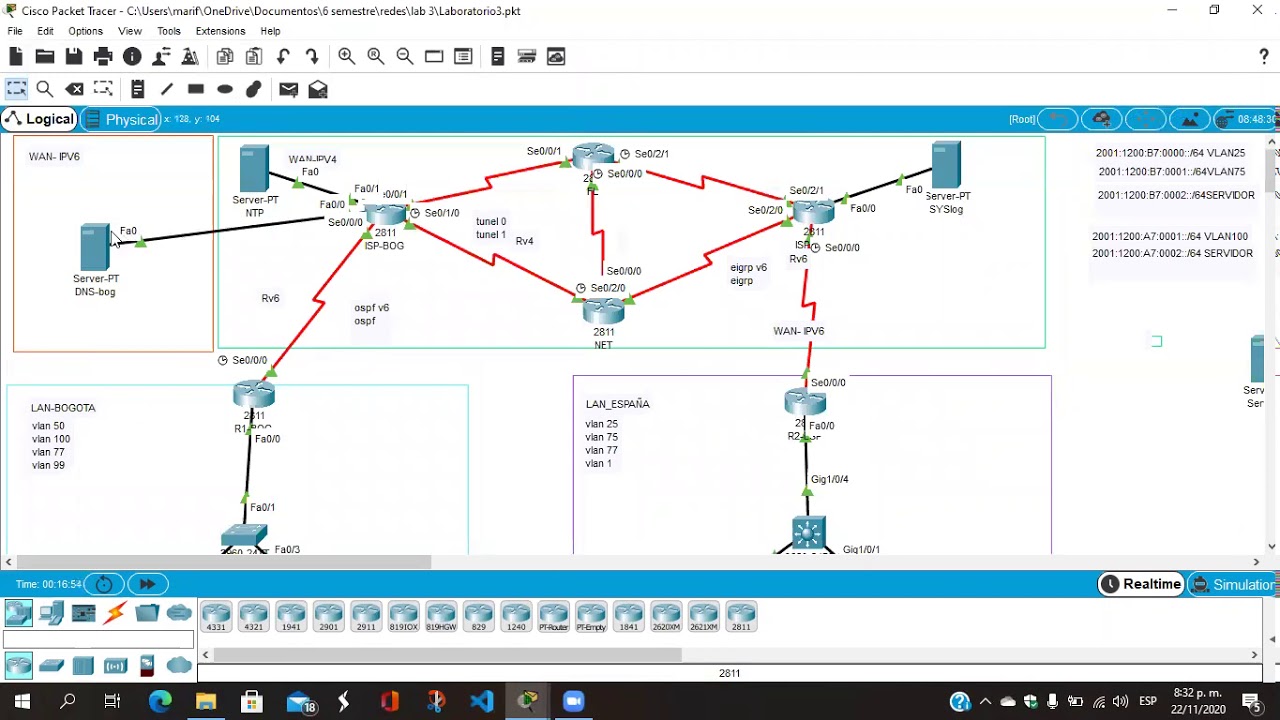
Task: Choose the Select tool
Action: tap(16, 89)
